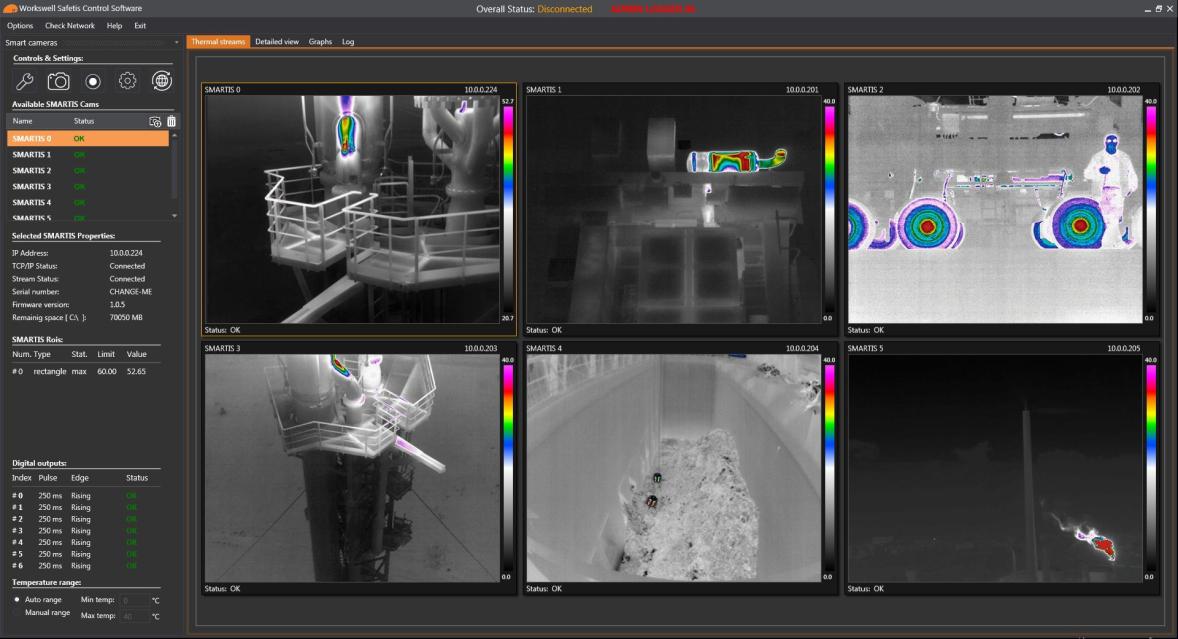This screenshot has width=1178, height=639.
Task: Click the SMARTIS 2 color palette scale
Action: click(1151, 209)
